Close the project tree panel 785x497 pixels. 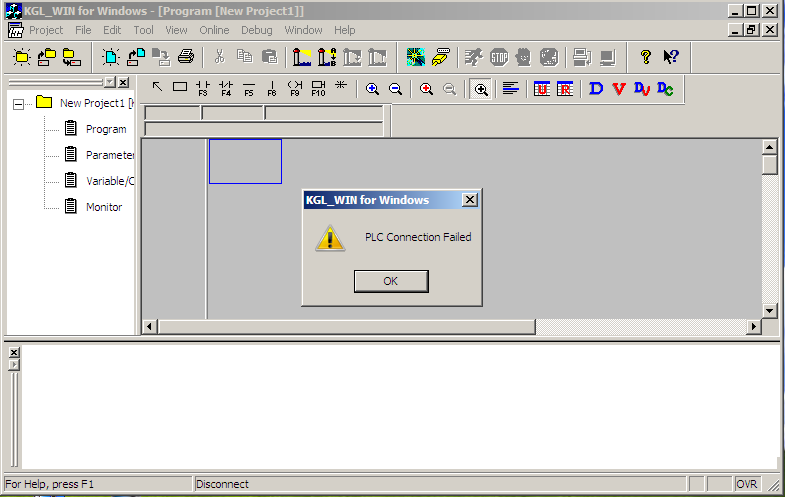pyautogui.click(x=124, y=82)
